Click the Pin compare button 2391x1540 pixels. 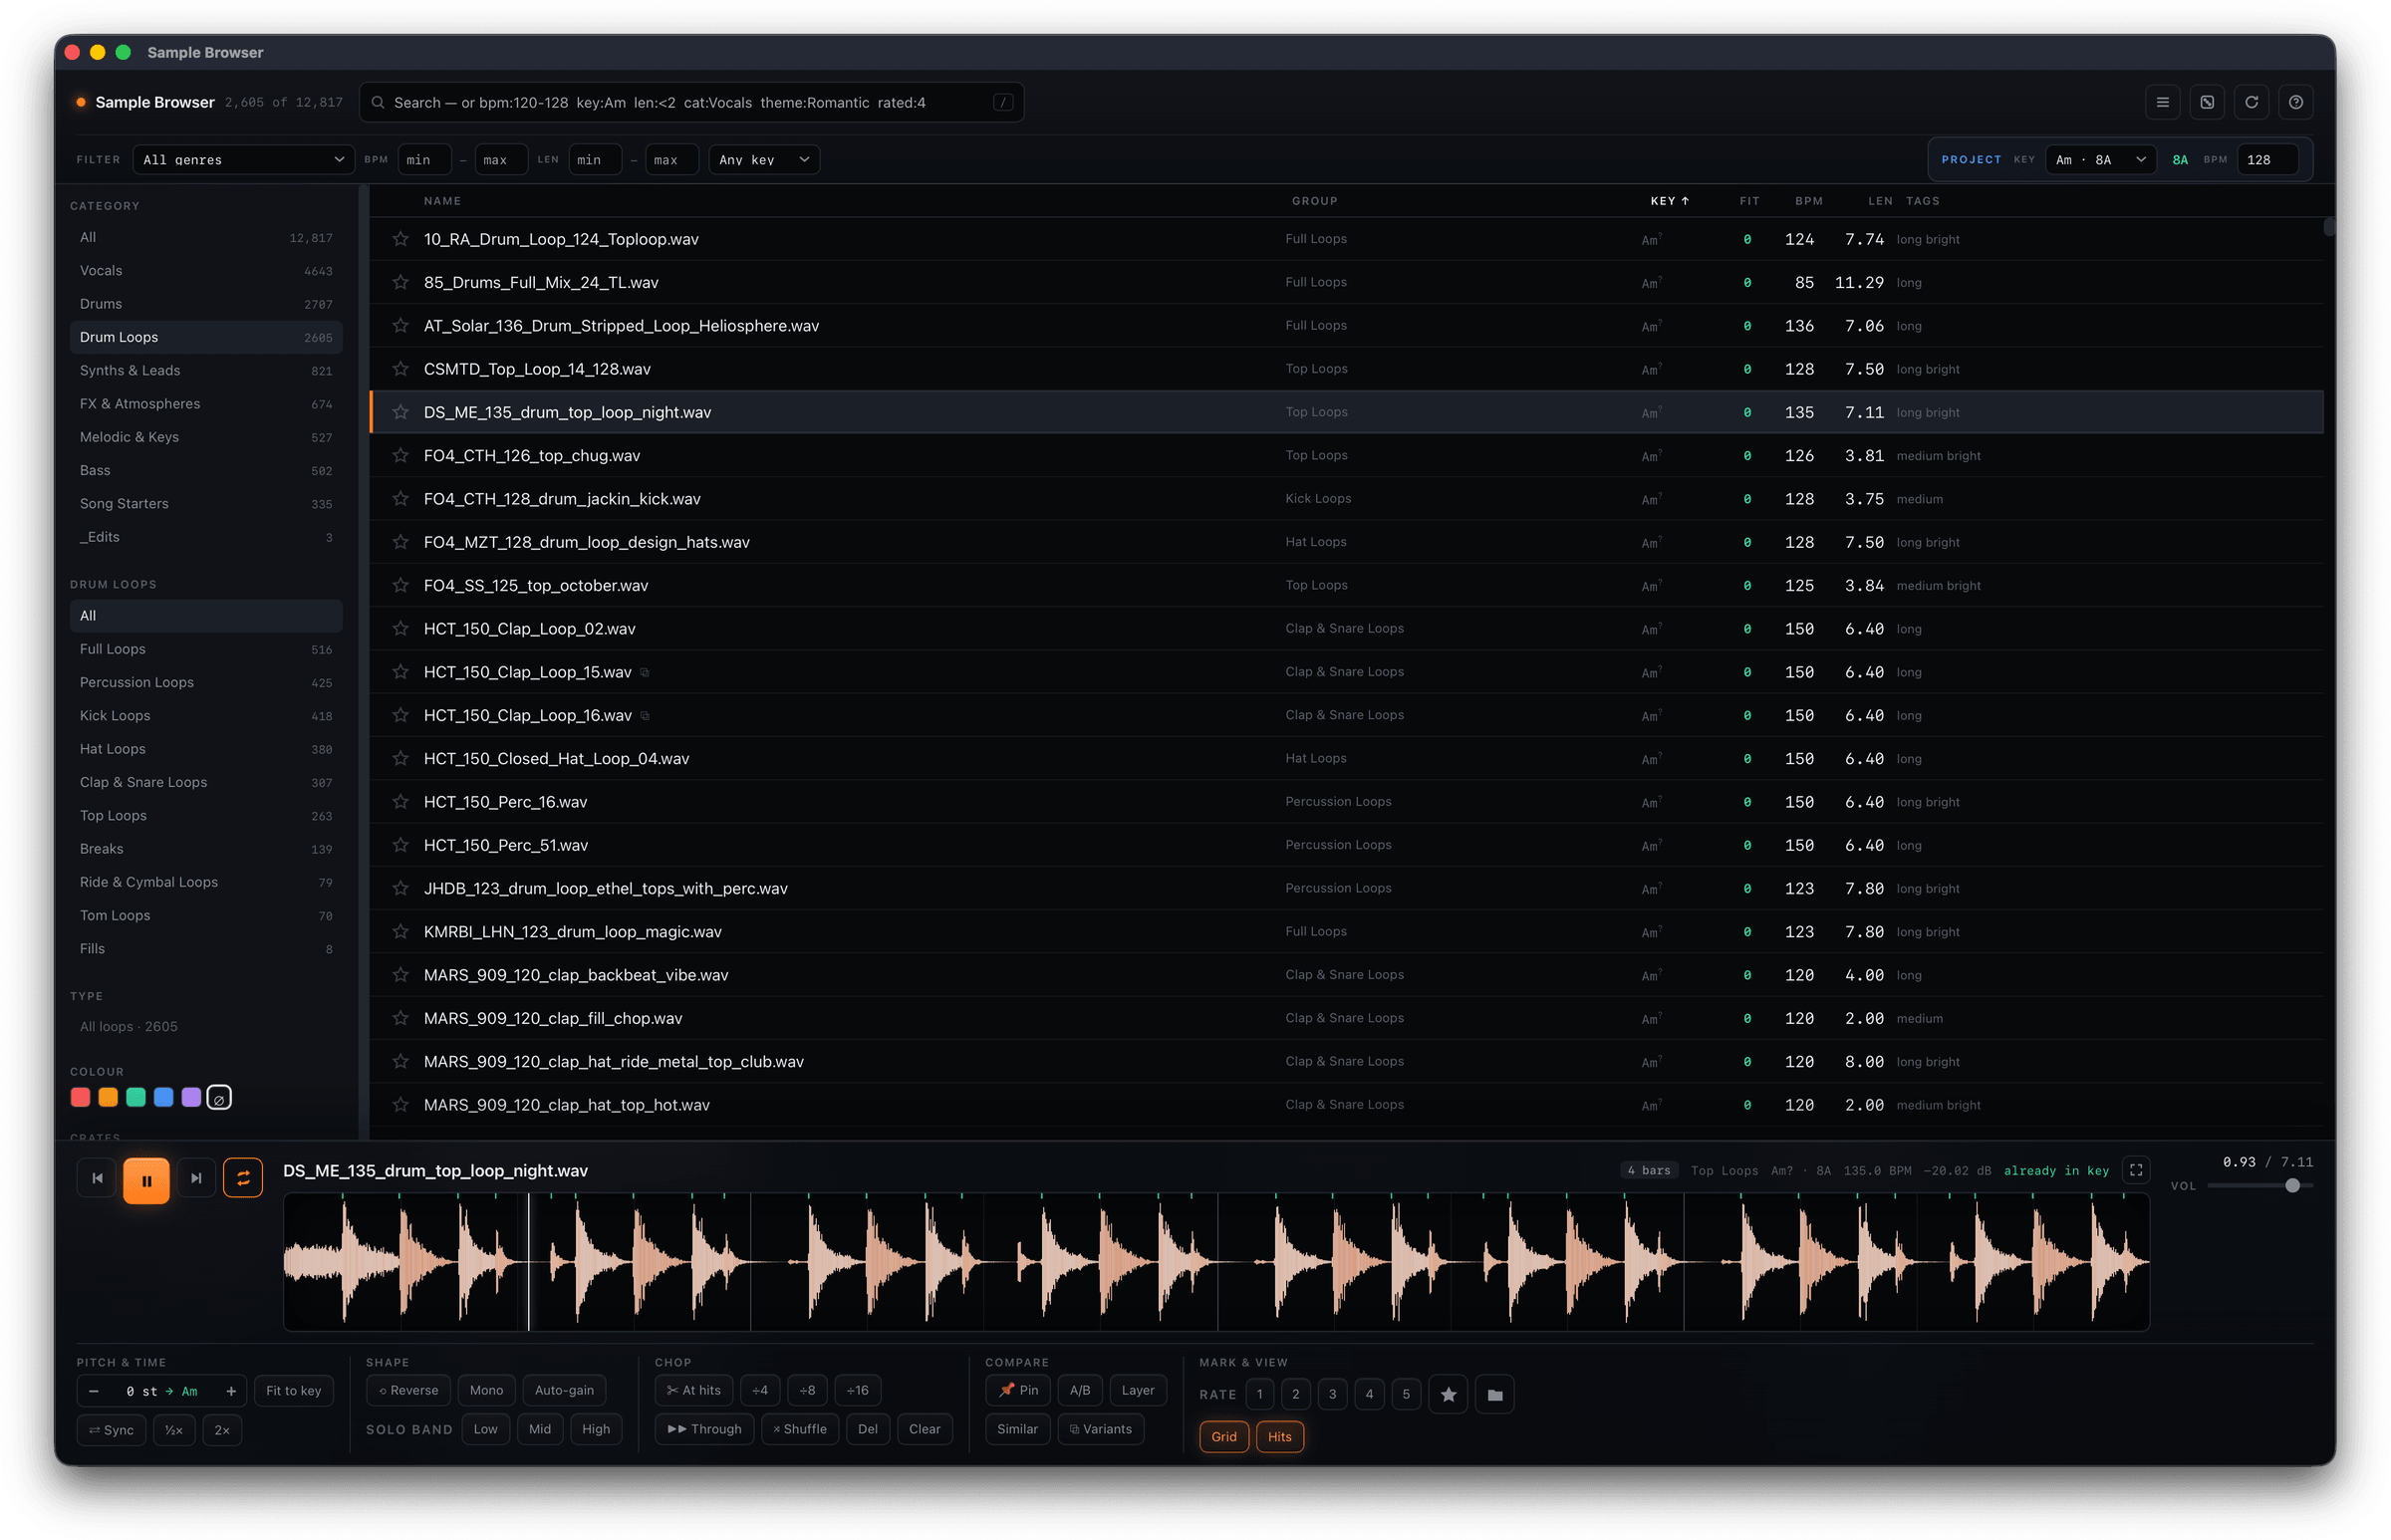coord(1018,1390)
